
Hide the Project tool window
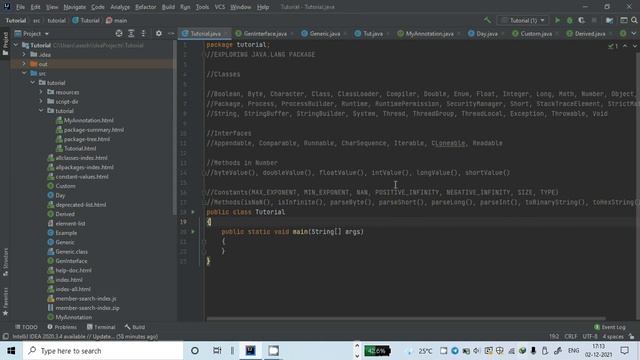pos(171,33)
